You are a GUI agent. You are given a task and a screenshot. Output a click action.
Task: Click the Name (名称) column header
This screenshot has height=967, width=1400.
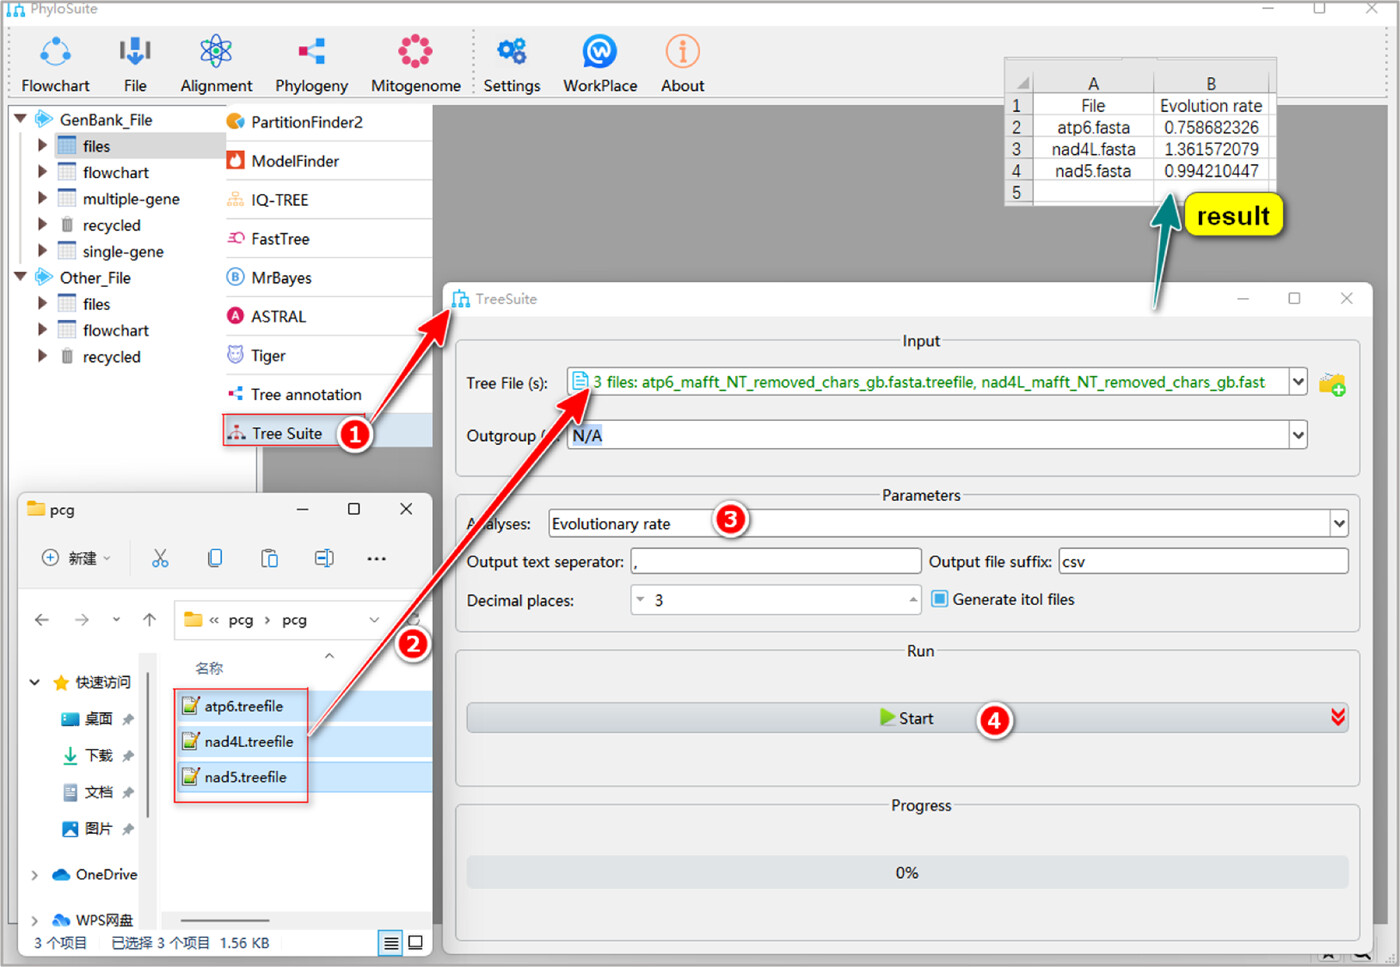pyautogui.click(x=209, y=668)
